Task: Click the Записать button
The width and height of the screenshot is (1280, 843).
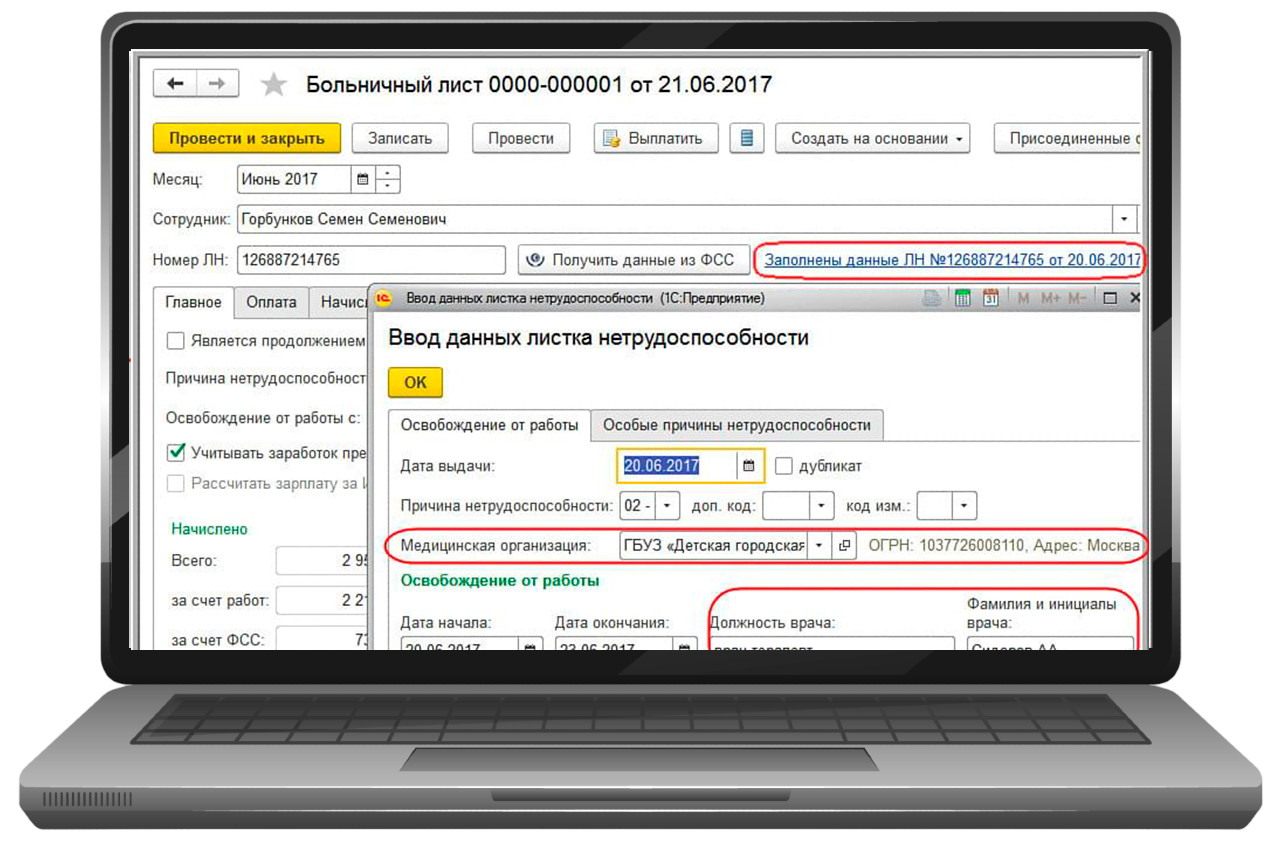Action: (400, 138)
